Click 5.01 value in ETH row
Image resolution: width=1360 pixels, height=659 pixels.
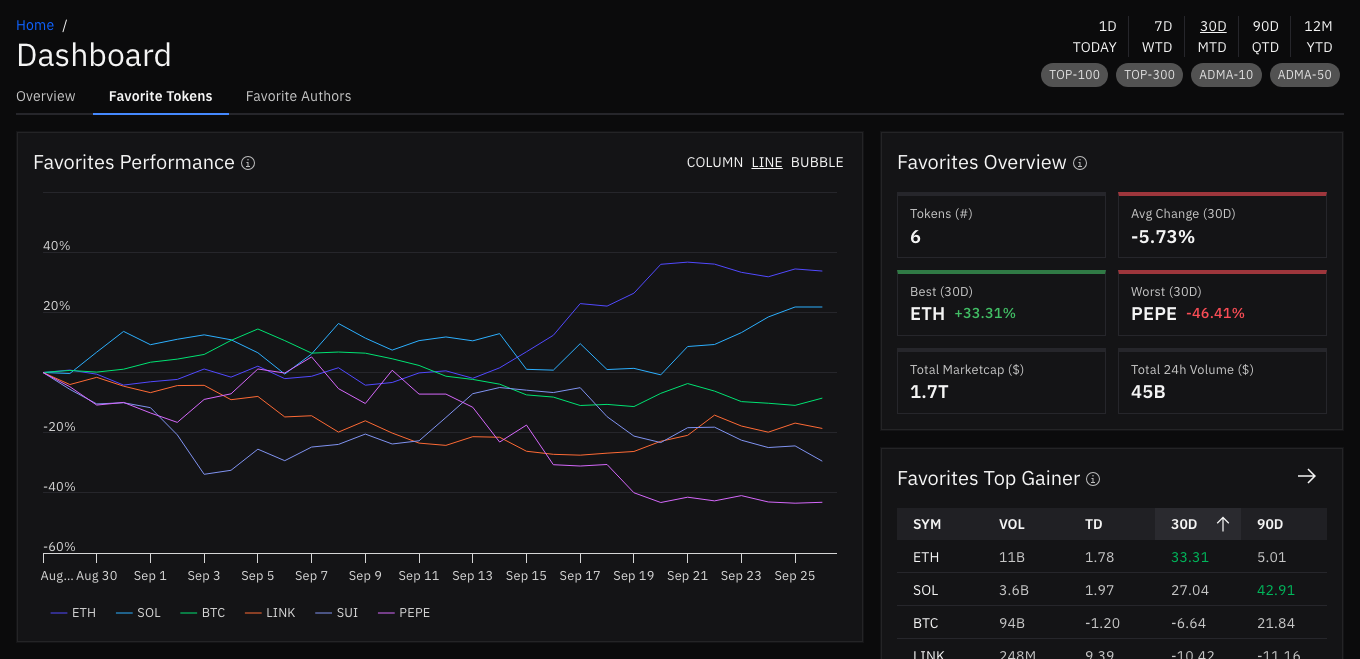tap(1272, 557)
